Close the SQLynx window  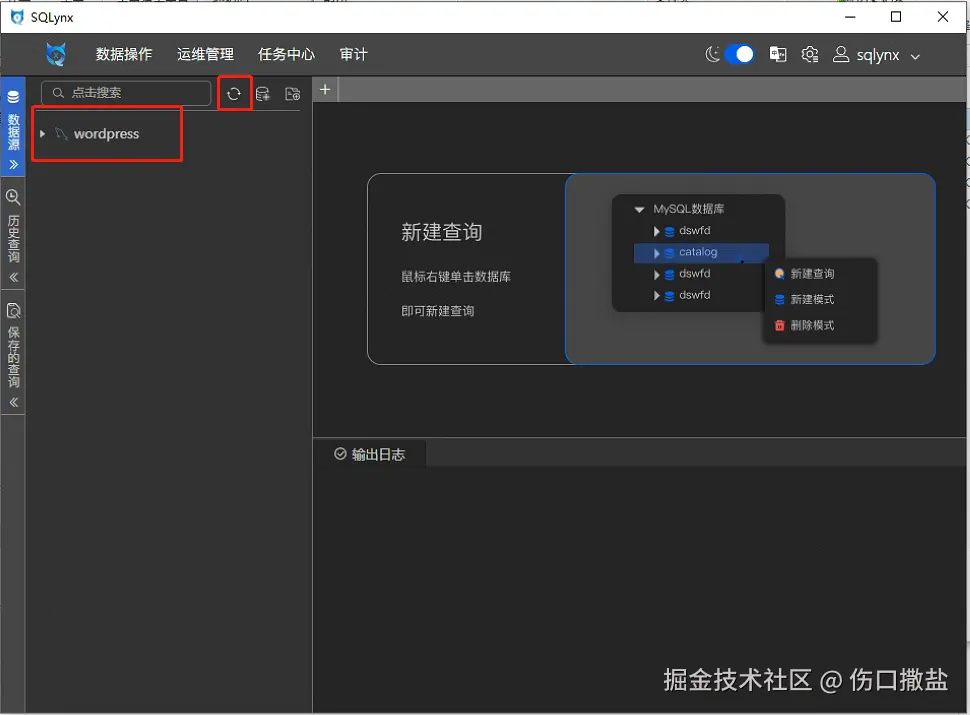pos(942,17)
